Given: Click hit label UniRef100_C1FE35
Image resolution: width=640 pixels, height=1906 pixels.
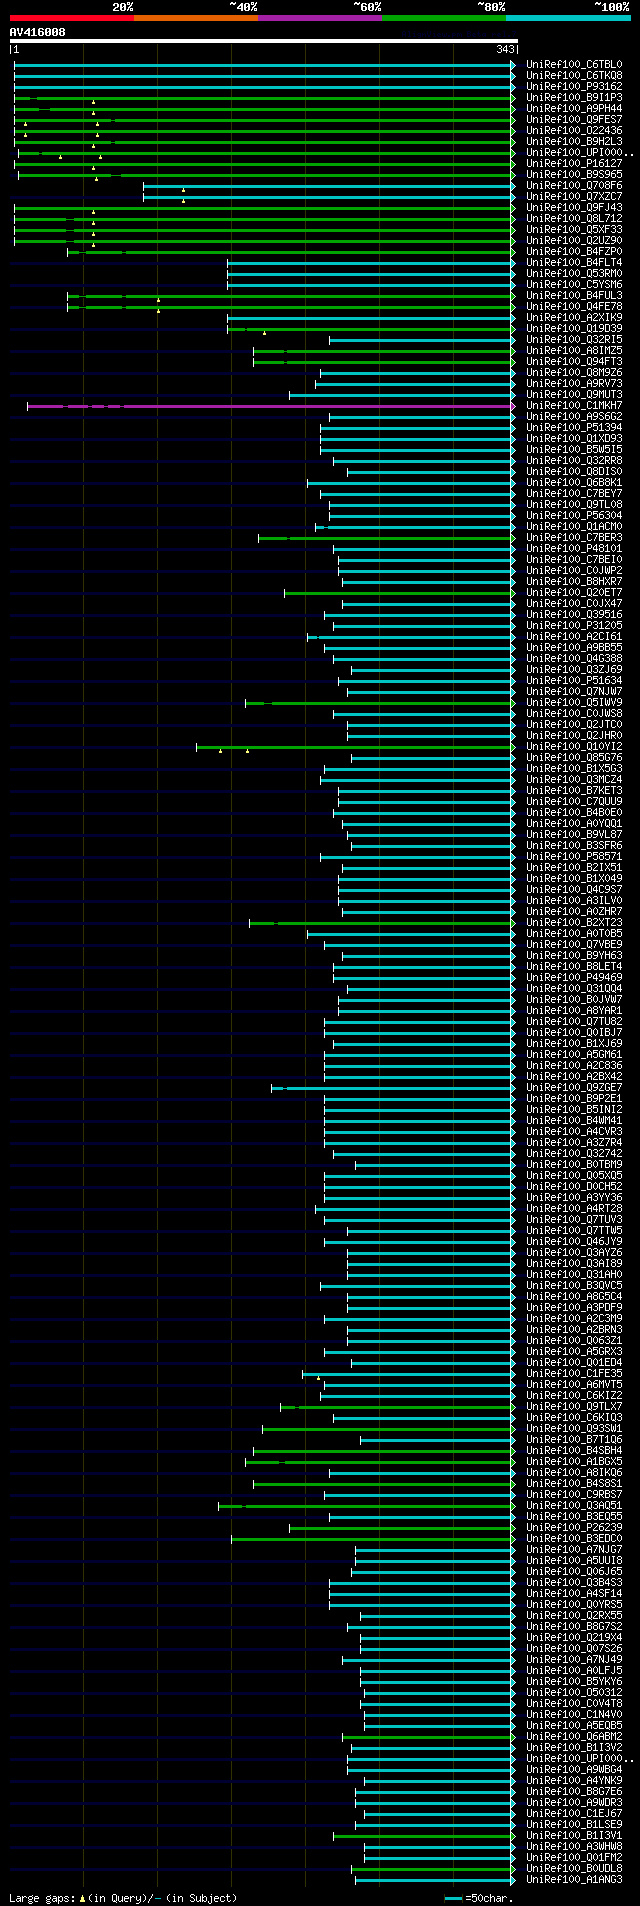Looking at the screenshot, I should (x=574, y=1374).
